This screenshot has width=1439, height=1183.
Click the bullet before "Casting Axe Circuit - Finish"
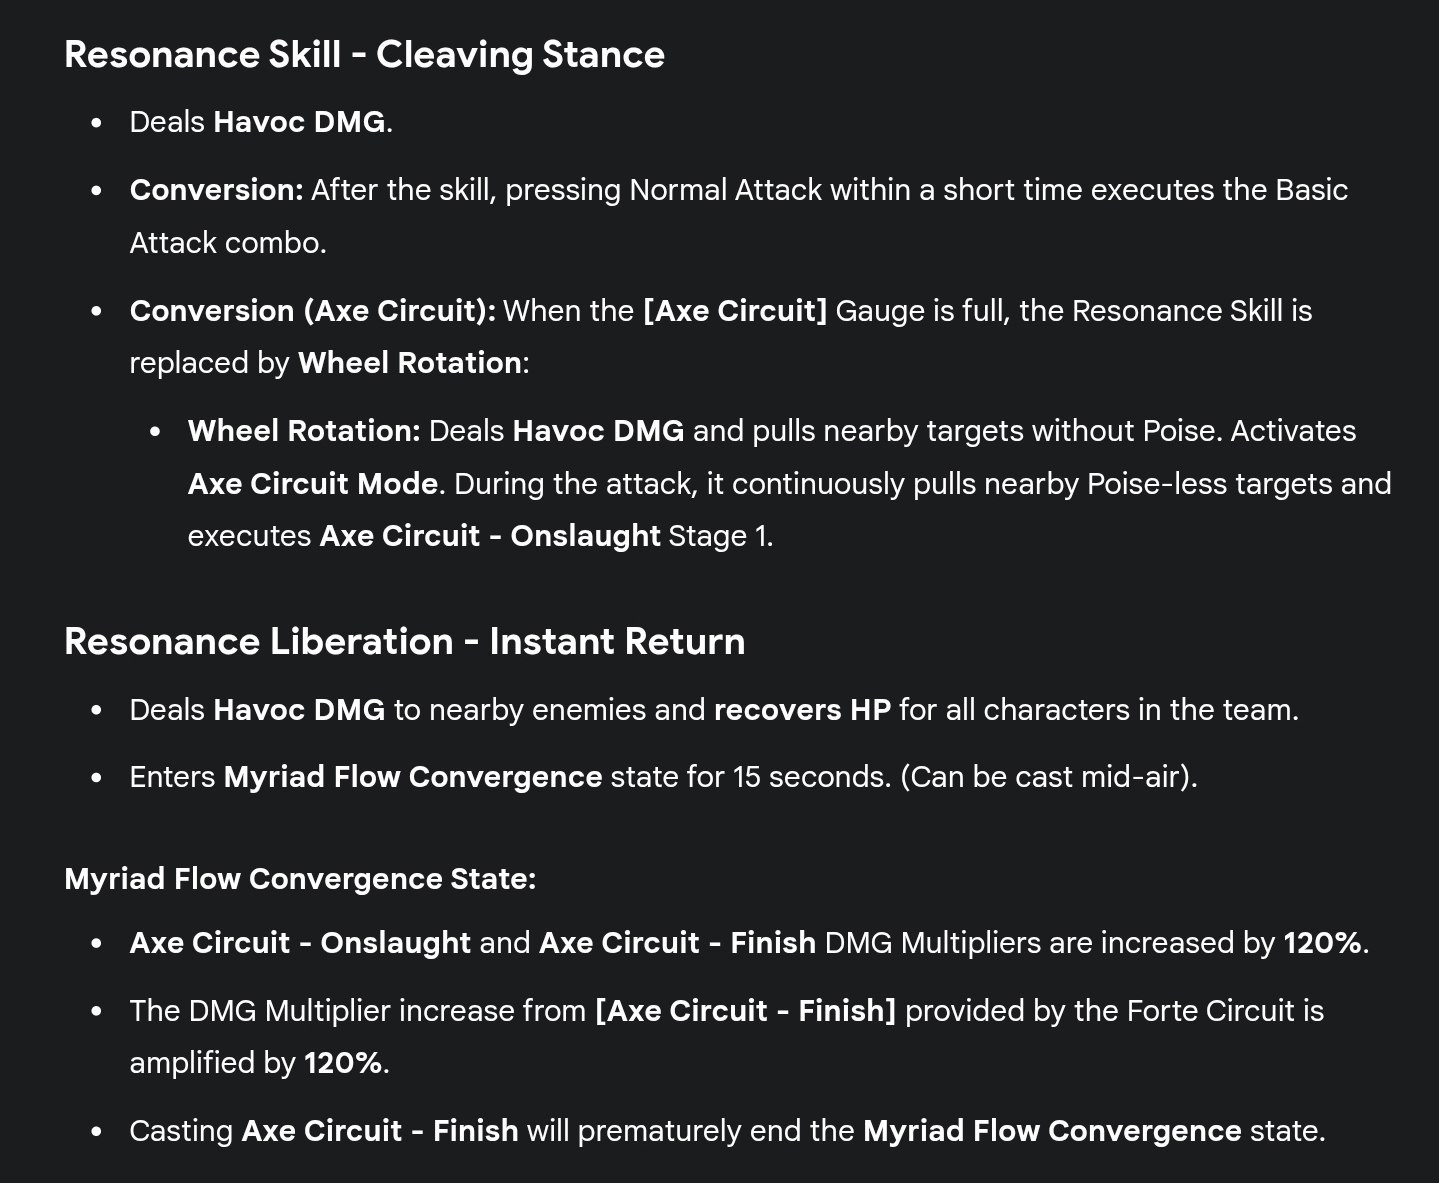(x=96, y=1132)
